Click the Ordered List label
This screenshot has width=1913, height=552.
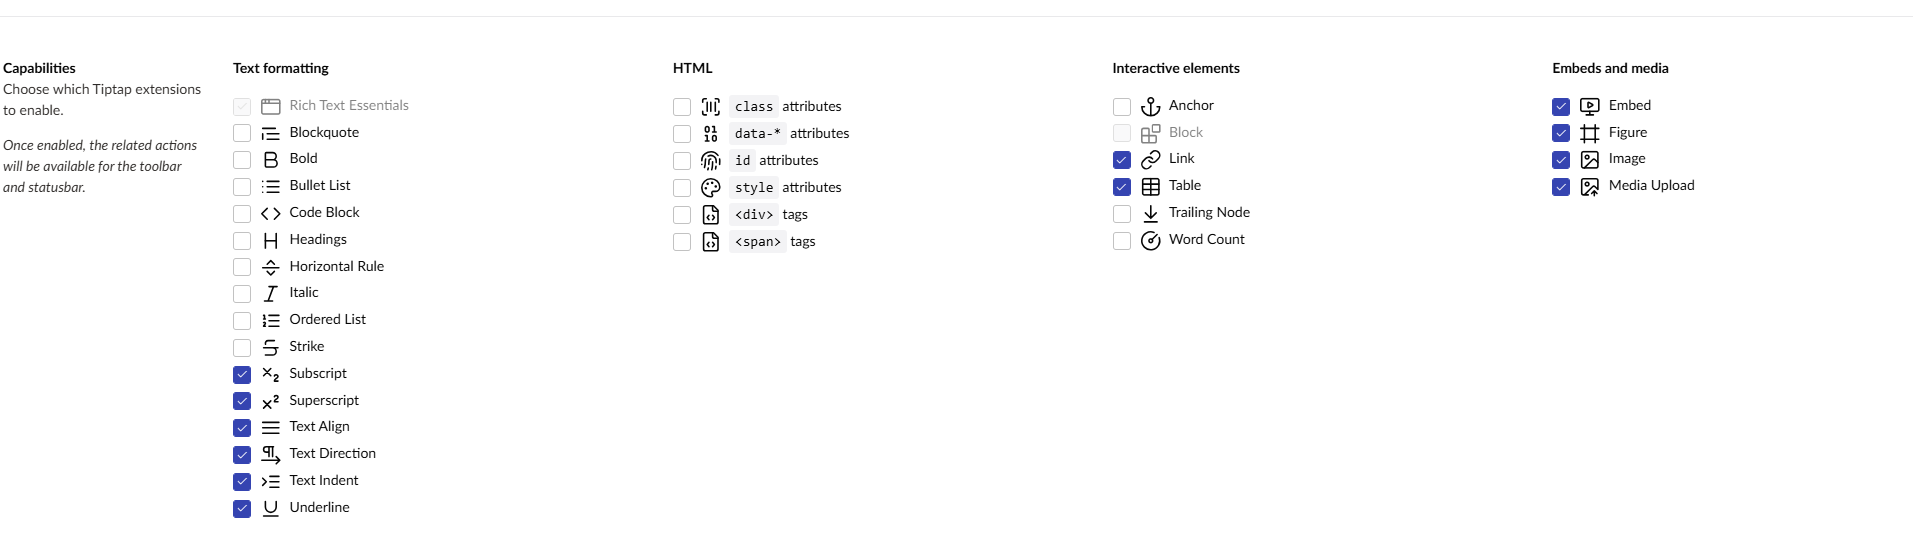(327, 319)
